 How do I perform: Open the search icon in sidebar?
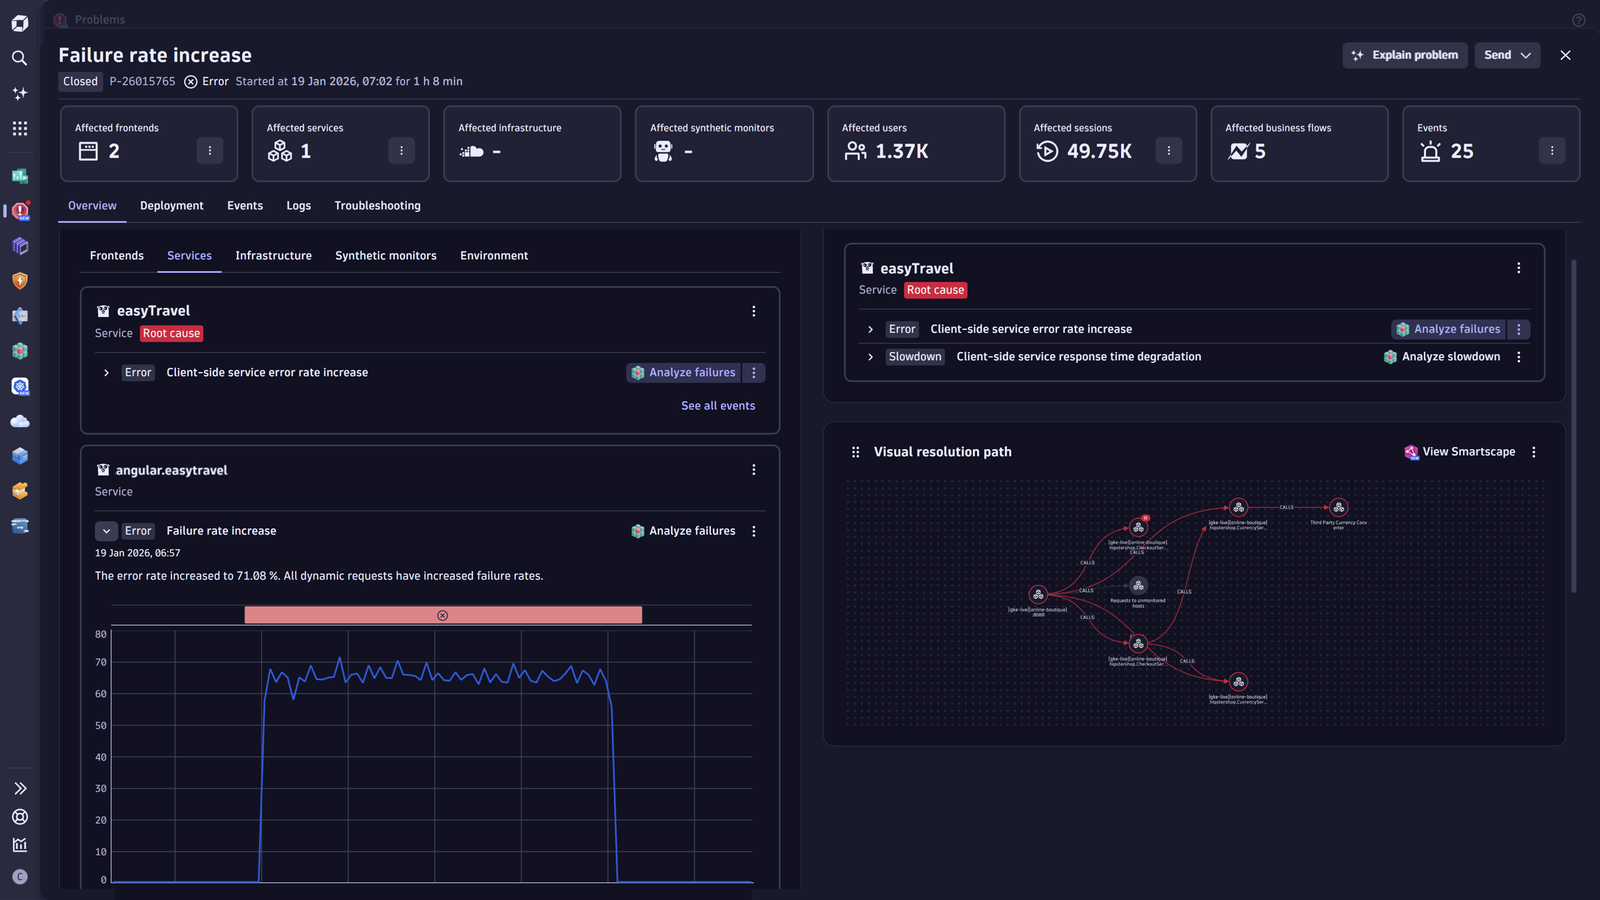19,58
